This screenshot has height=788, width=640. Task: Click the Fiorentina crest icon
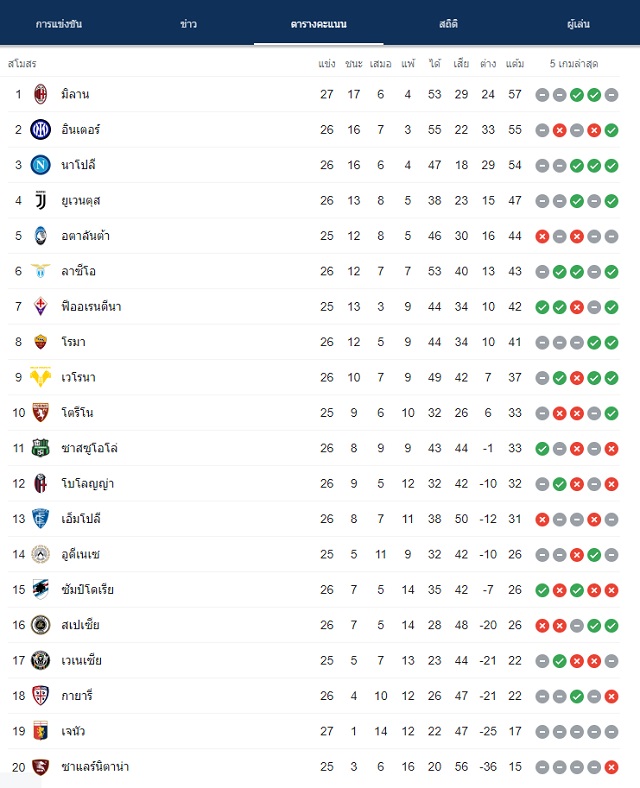41,307
